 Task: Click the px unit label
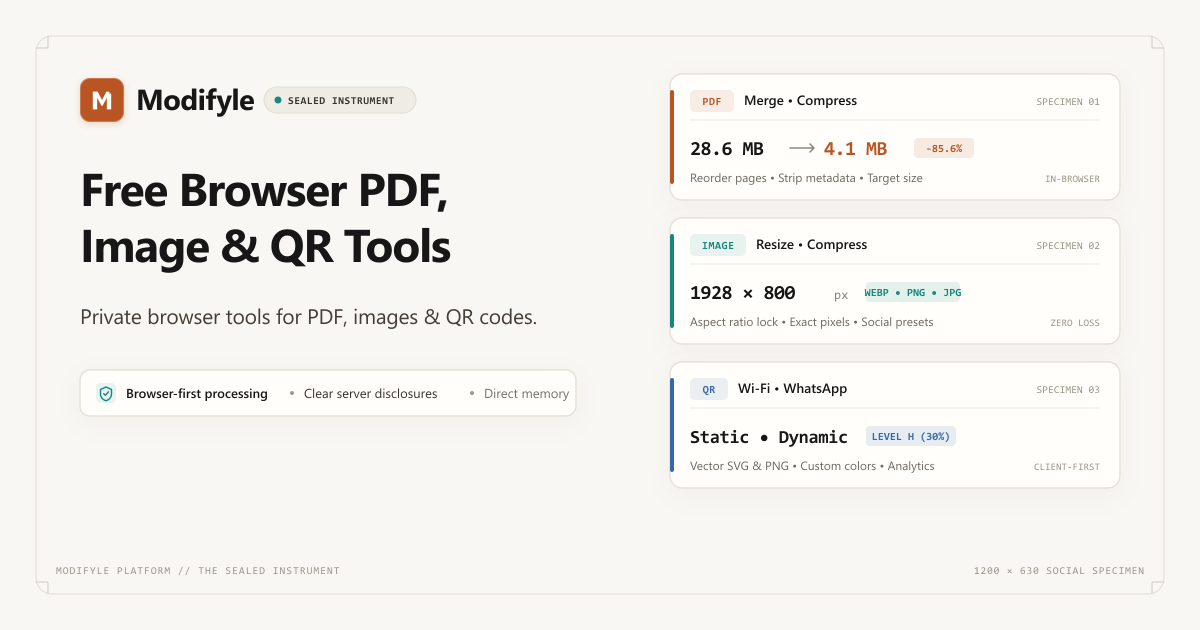point(841,295)
